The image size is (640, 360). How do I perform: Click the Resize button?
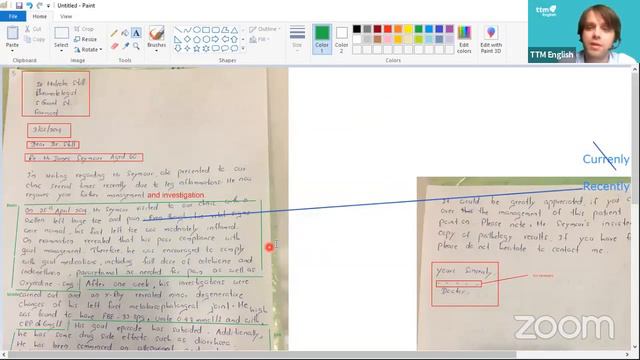[x=85, y=39]
